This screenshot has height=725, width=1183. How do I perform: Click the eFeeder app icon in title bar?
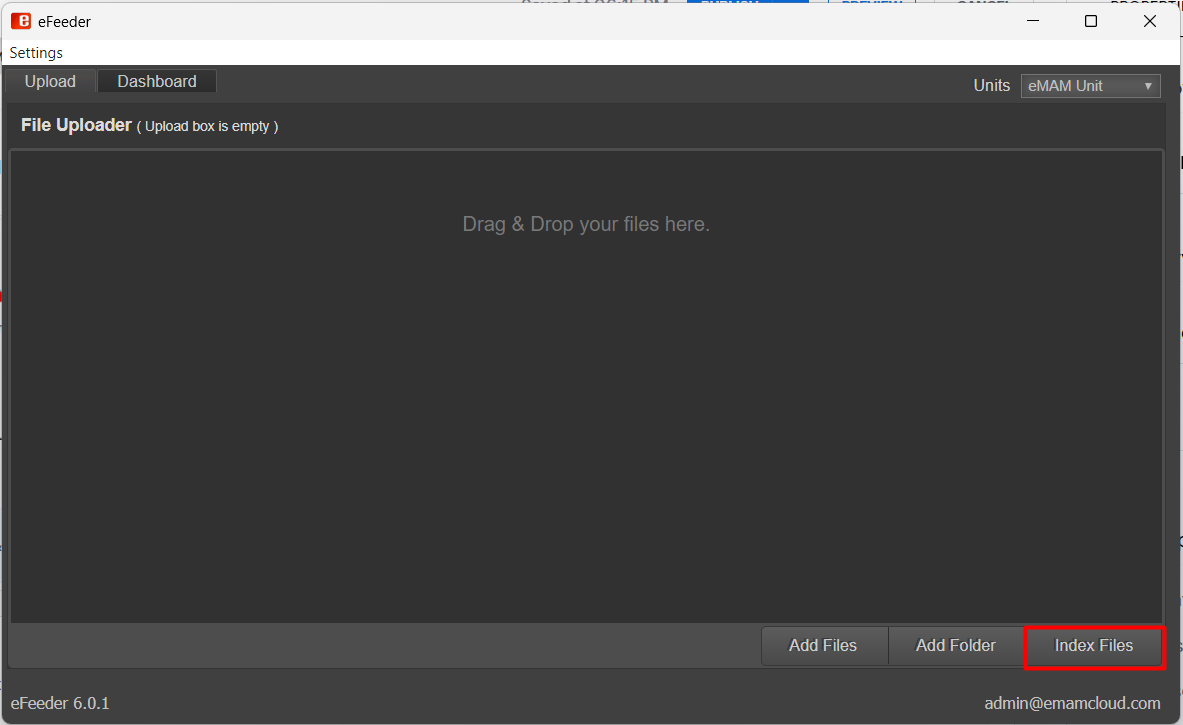[20, 21]
